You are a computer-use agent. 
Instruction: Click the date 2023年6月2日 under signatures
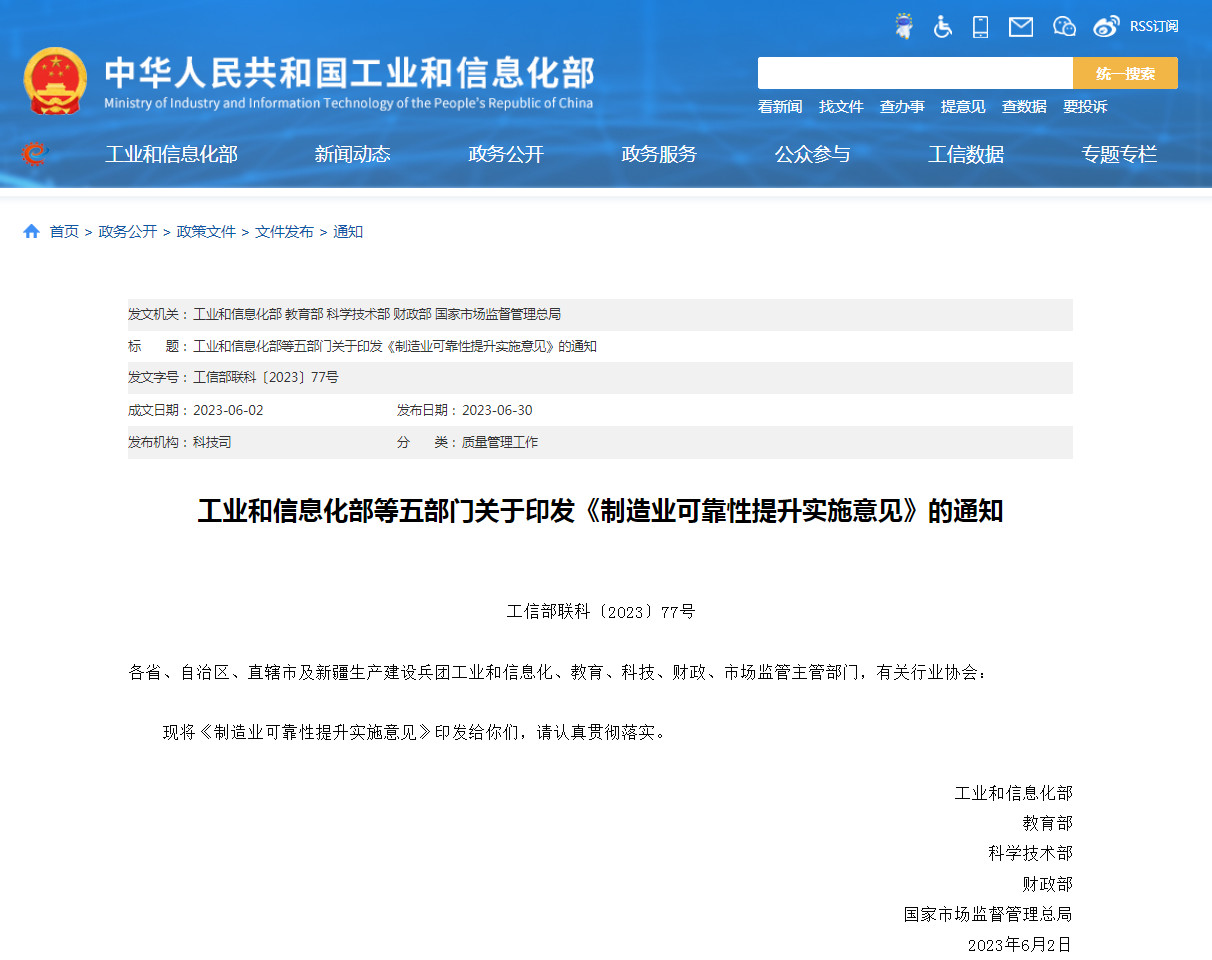tap(1019, 944)
